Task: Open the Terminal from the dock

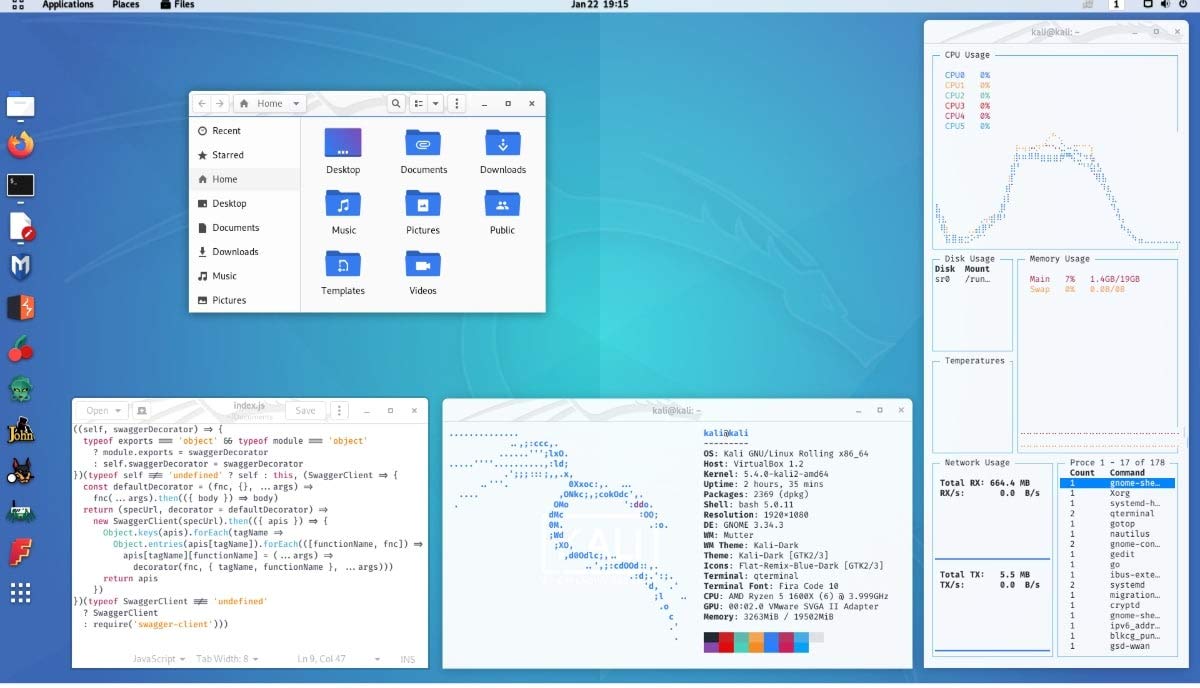Action: [20, 185]
